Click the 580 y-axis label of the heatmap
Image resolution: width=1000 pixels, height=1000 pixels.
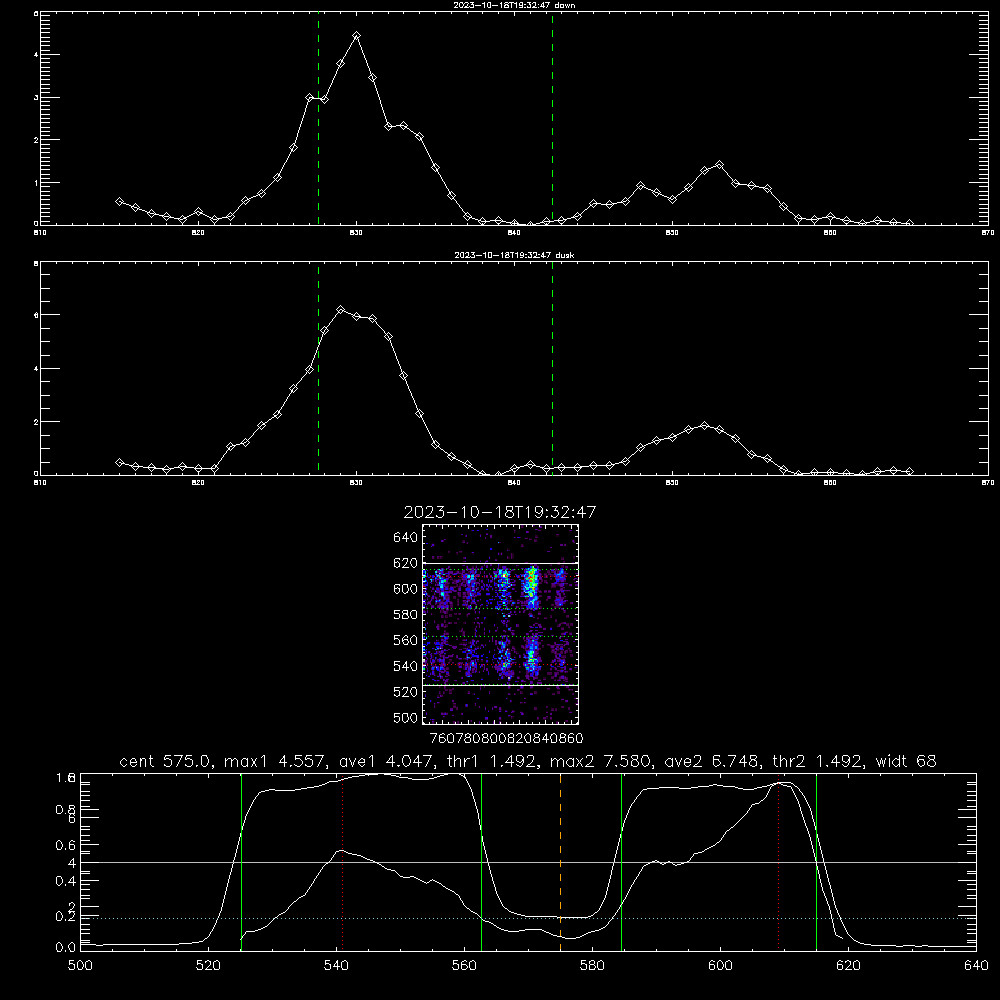click(x=405, y=615)
